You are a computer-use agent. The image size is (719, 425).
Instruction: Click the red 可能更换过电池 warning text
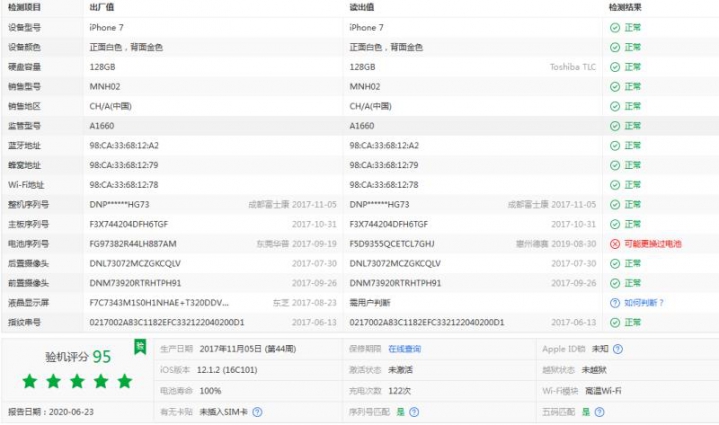pyautogui.click(x=653, y=244)
